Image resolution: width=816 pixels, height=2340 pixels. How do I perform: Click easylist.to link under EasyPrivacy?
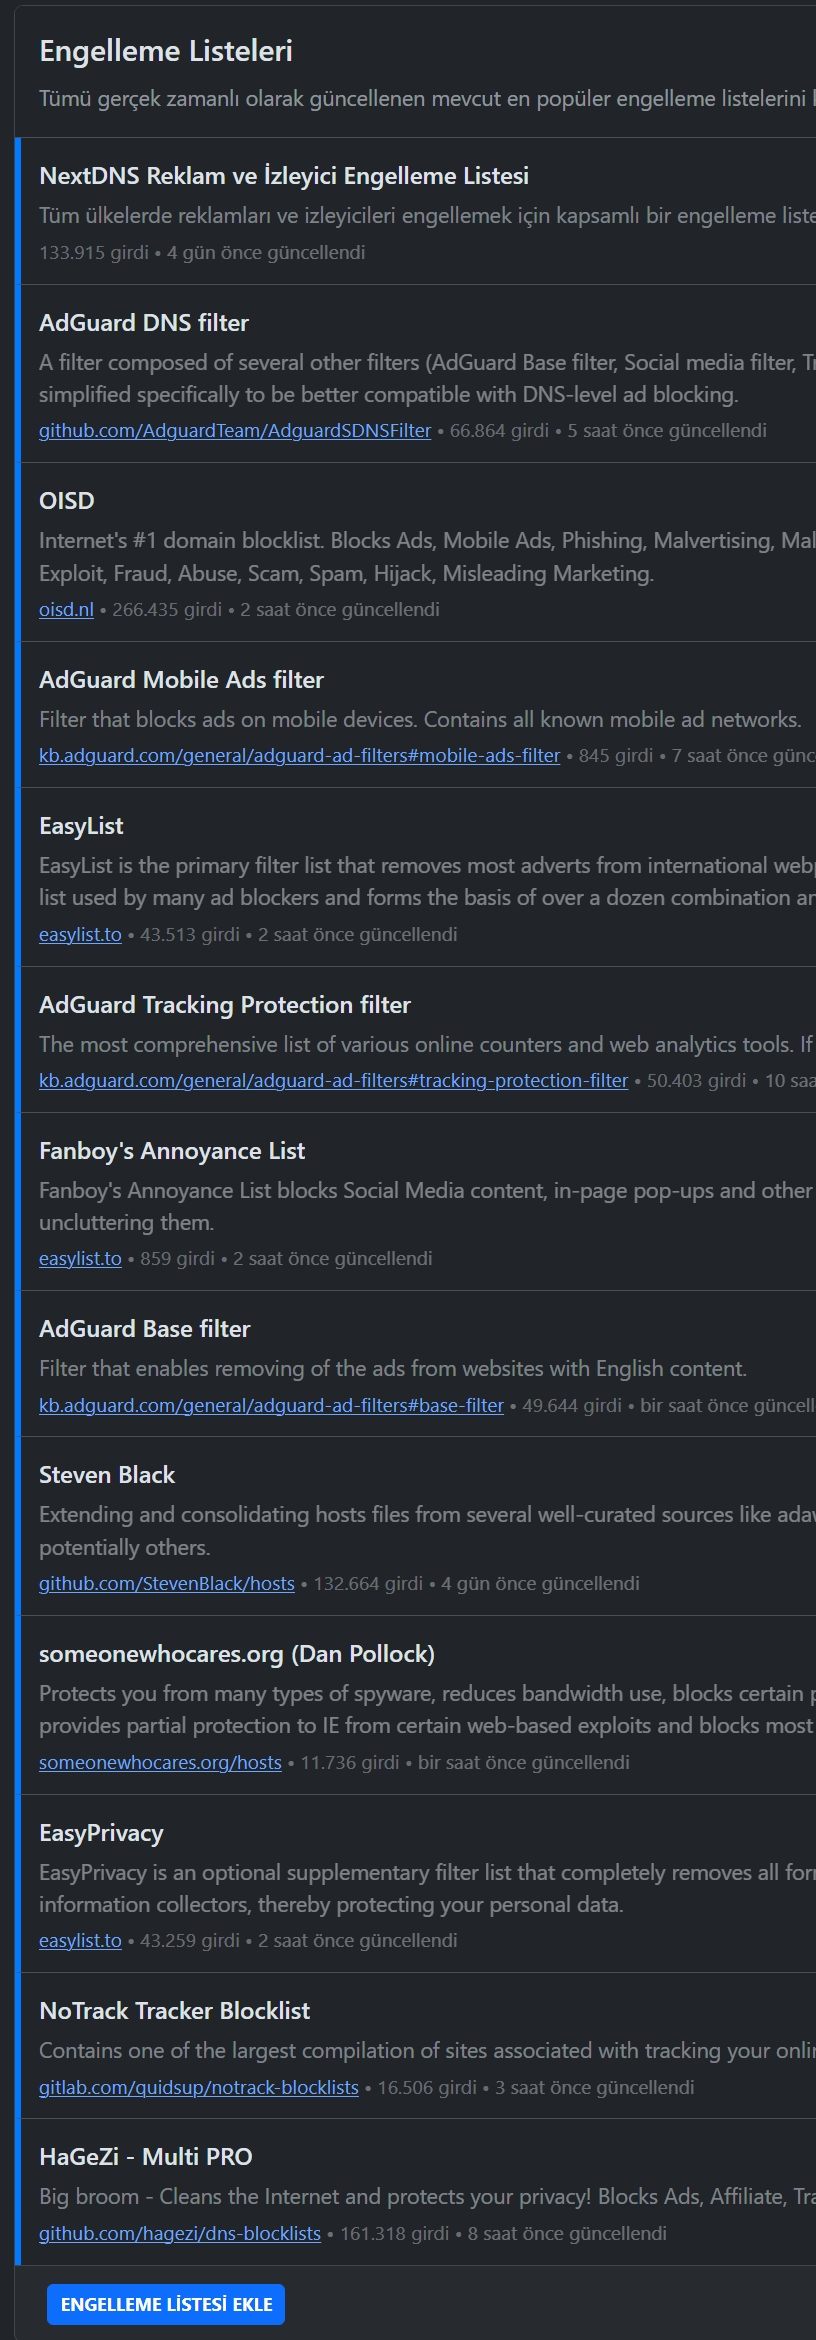80,1940
